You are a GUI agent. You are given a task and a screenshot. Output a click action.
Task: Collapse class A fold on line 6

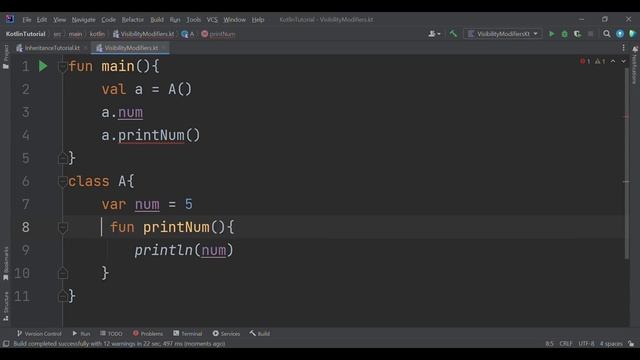coord(62,181)
